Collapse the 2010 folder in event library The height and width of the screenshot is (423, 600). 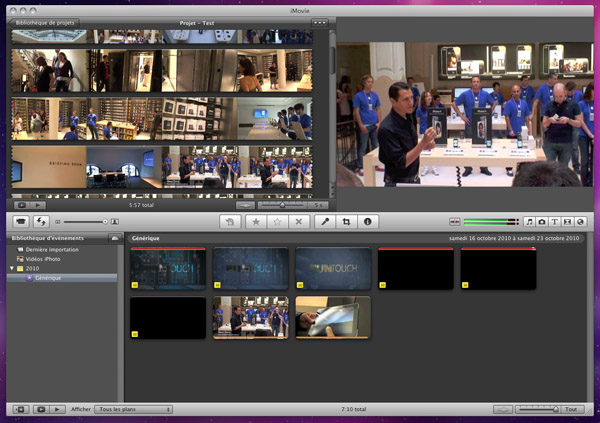click(x=12, y=268)
